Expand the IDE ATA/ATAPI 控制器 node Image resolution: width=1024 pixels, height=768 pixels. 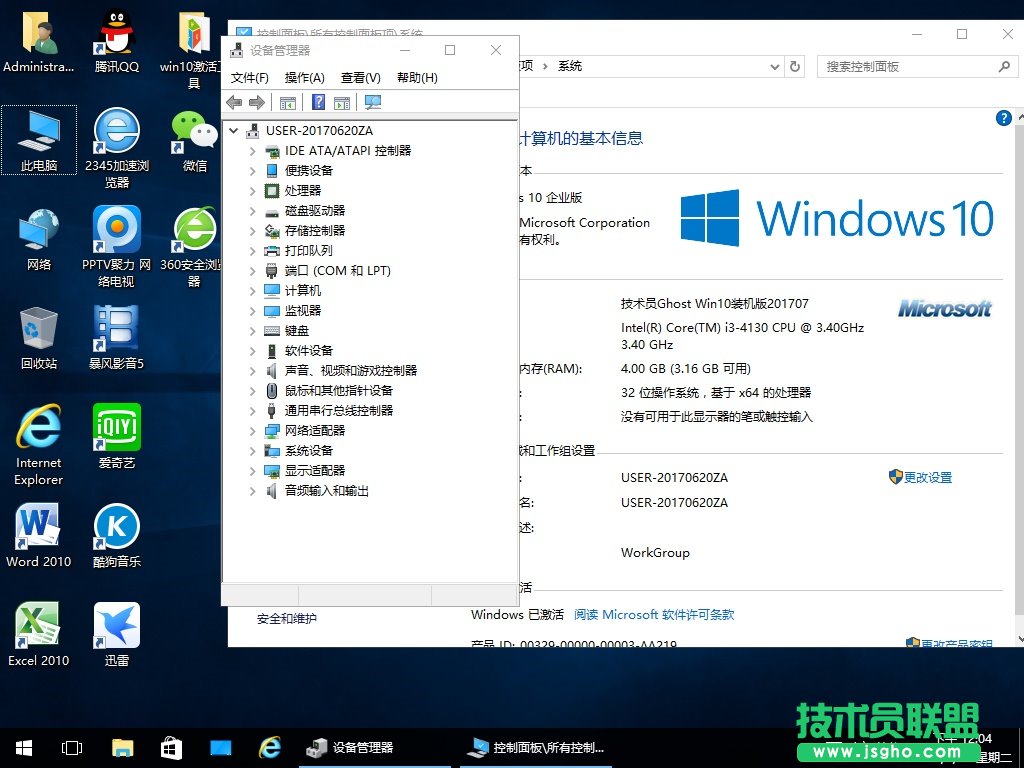pyautogui.click(x=253, y=151)
